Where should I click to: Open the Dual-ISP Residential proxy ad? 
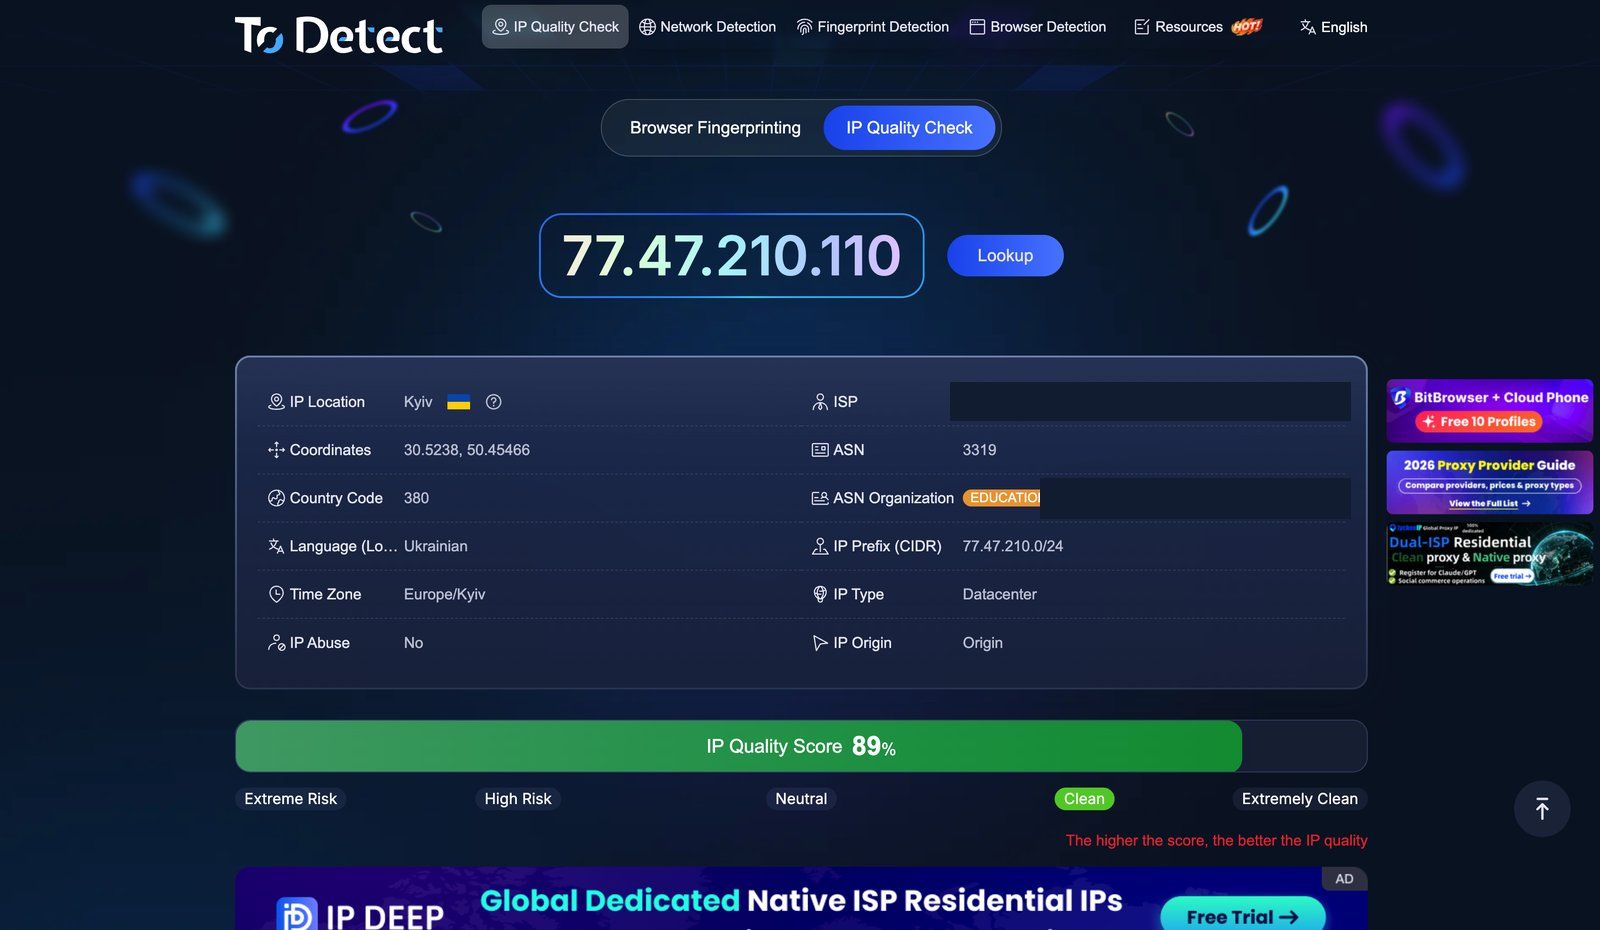(1490, 554)
